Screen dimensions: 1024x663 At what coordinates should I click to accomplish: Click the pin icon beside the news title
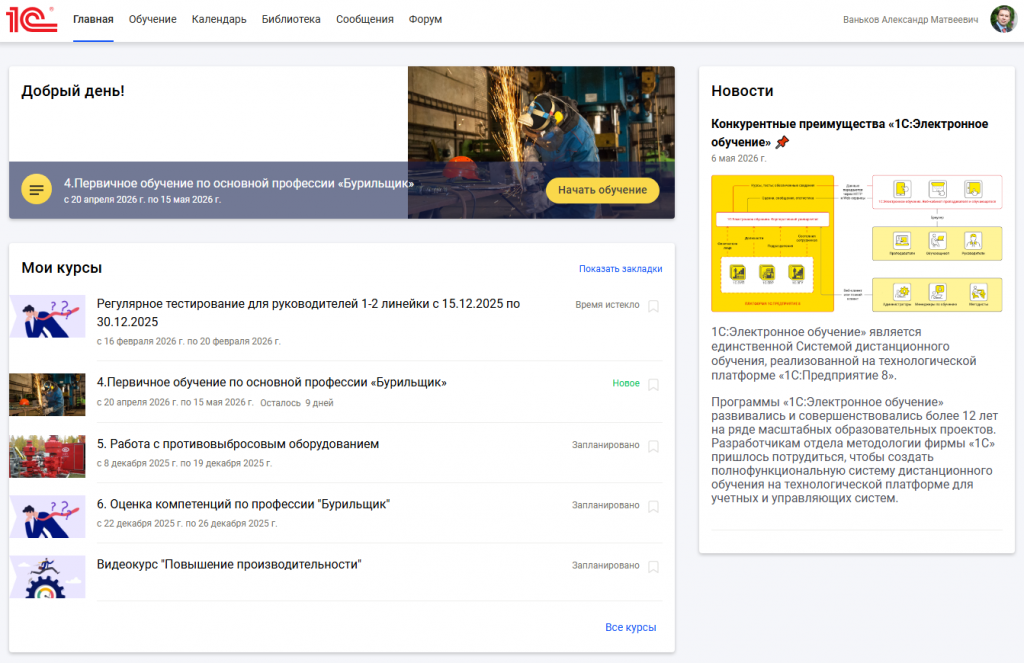coord(782,142)
